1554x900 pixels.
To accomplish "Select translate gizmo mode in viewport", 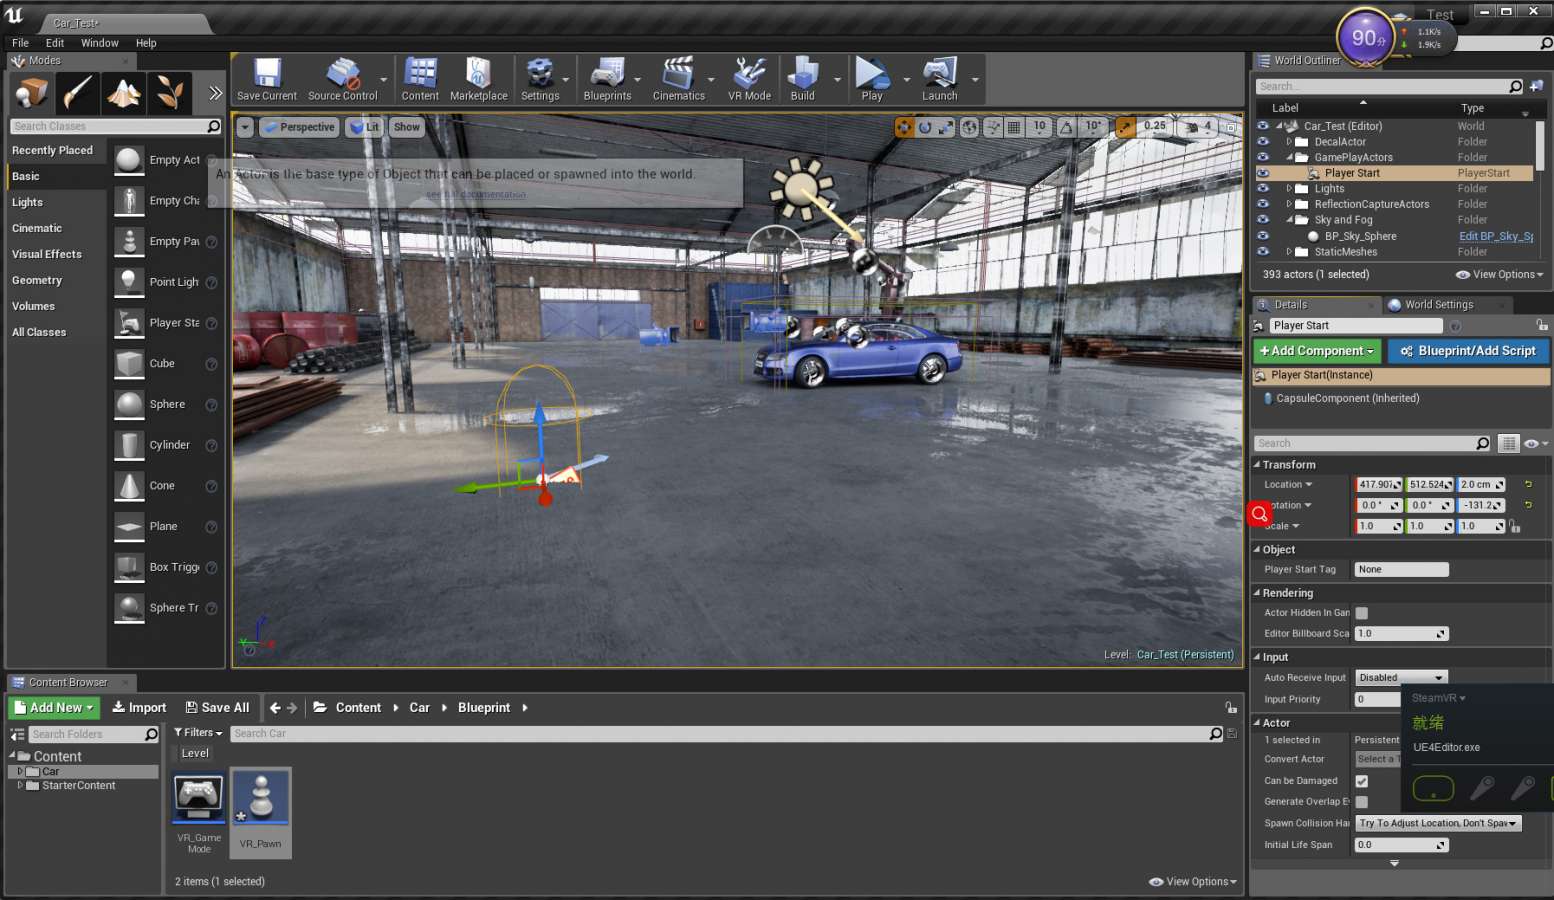I will tap(904, 127).
